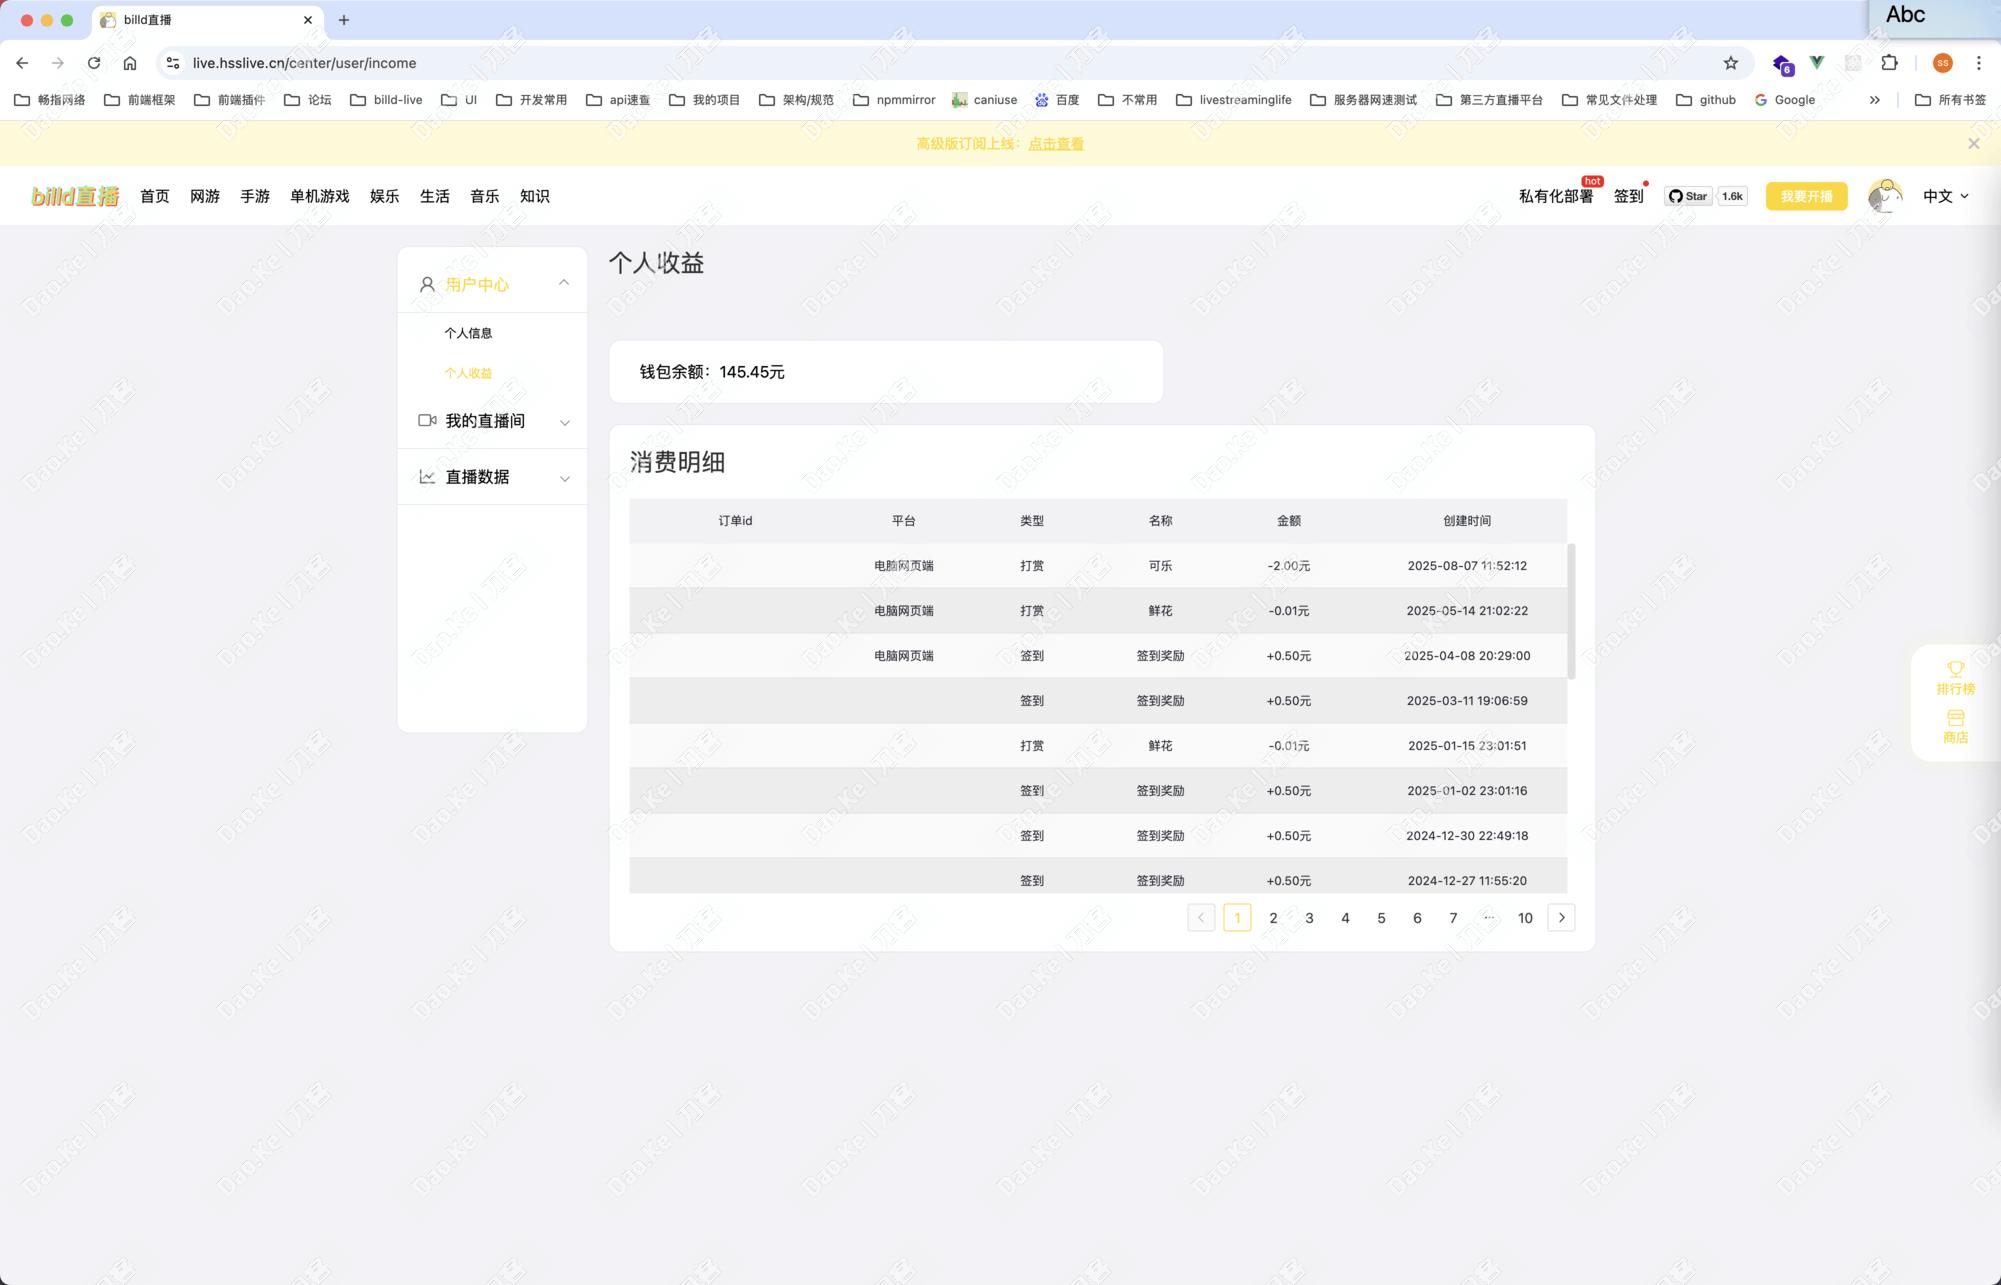
Task: Click the ranking trophy icon
Action: click(1955, 669)
